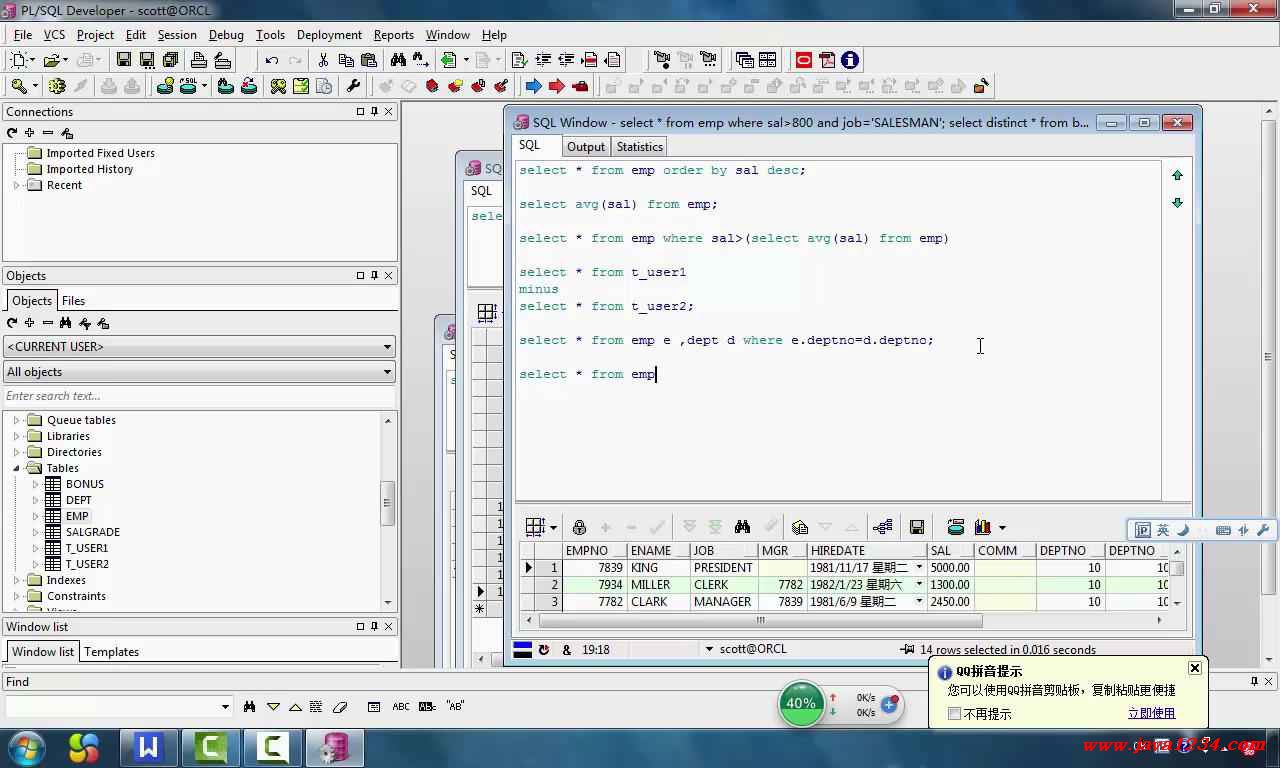The height and width of the screenshot is (768, 1280).
Task: Switch to the Files tab in Objects panel
Action: 74,301
